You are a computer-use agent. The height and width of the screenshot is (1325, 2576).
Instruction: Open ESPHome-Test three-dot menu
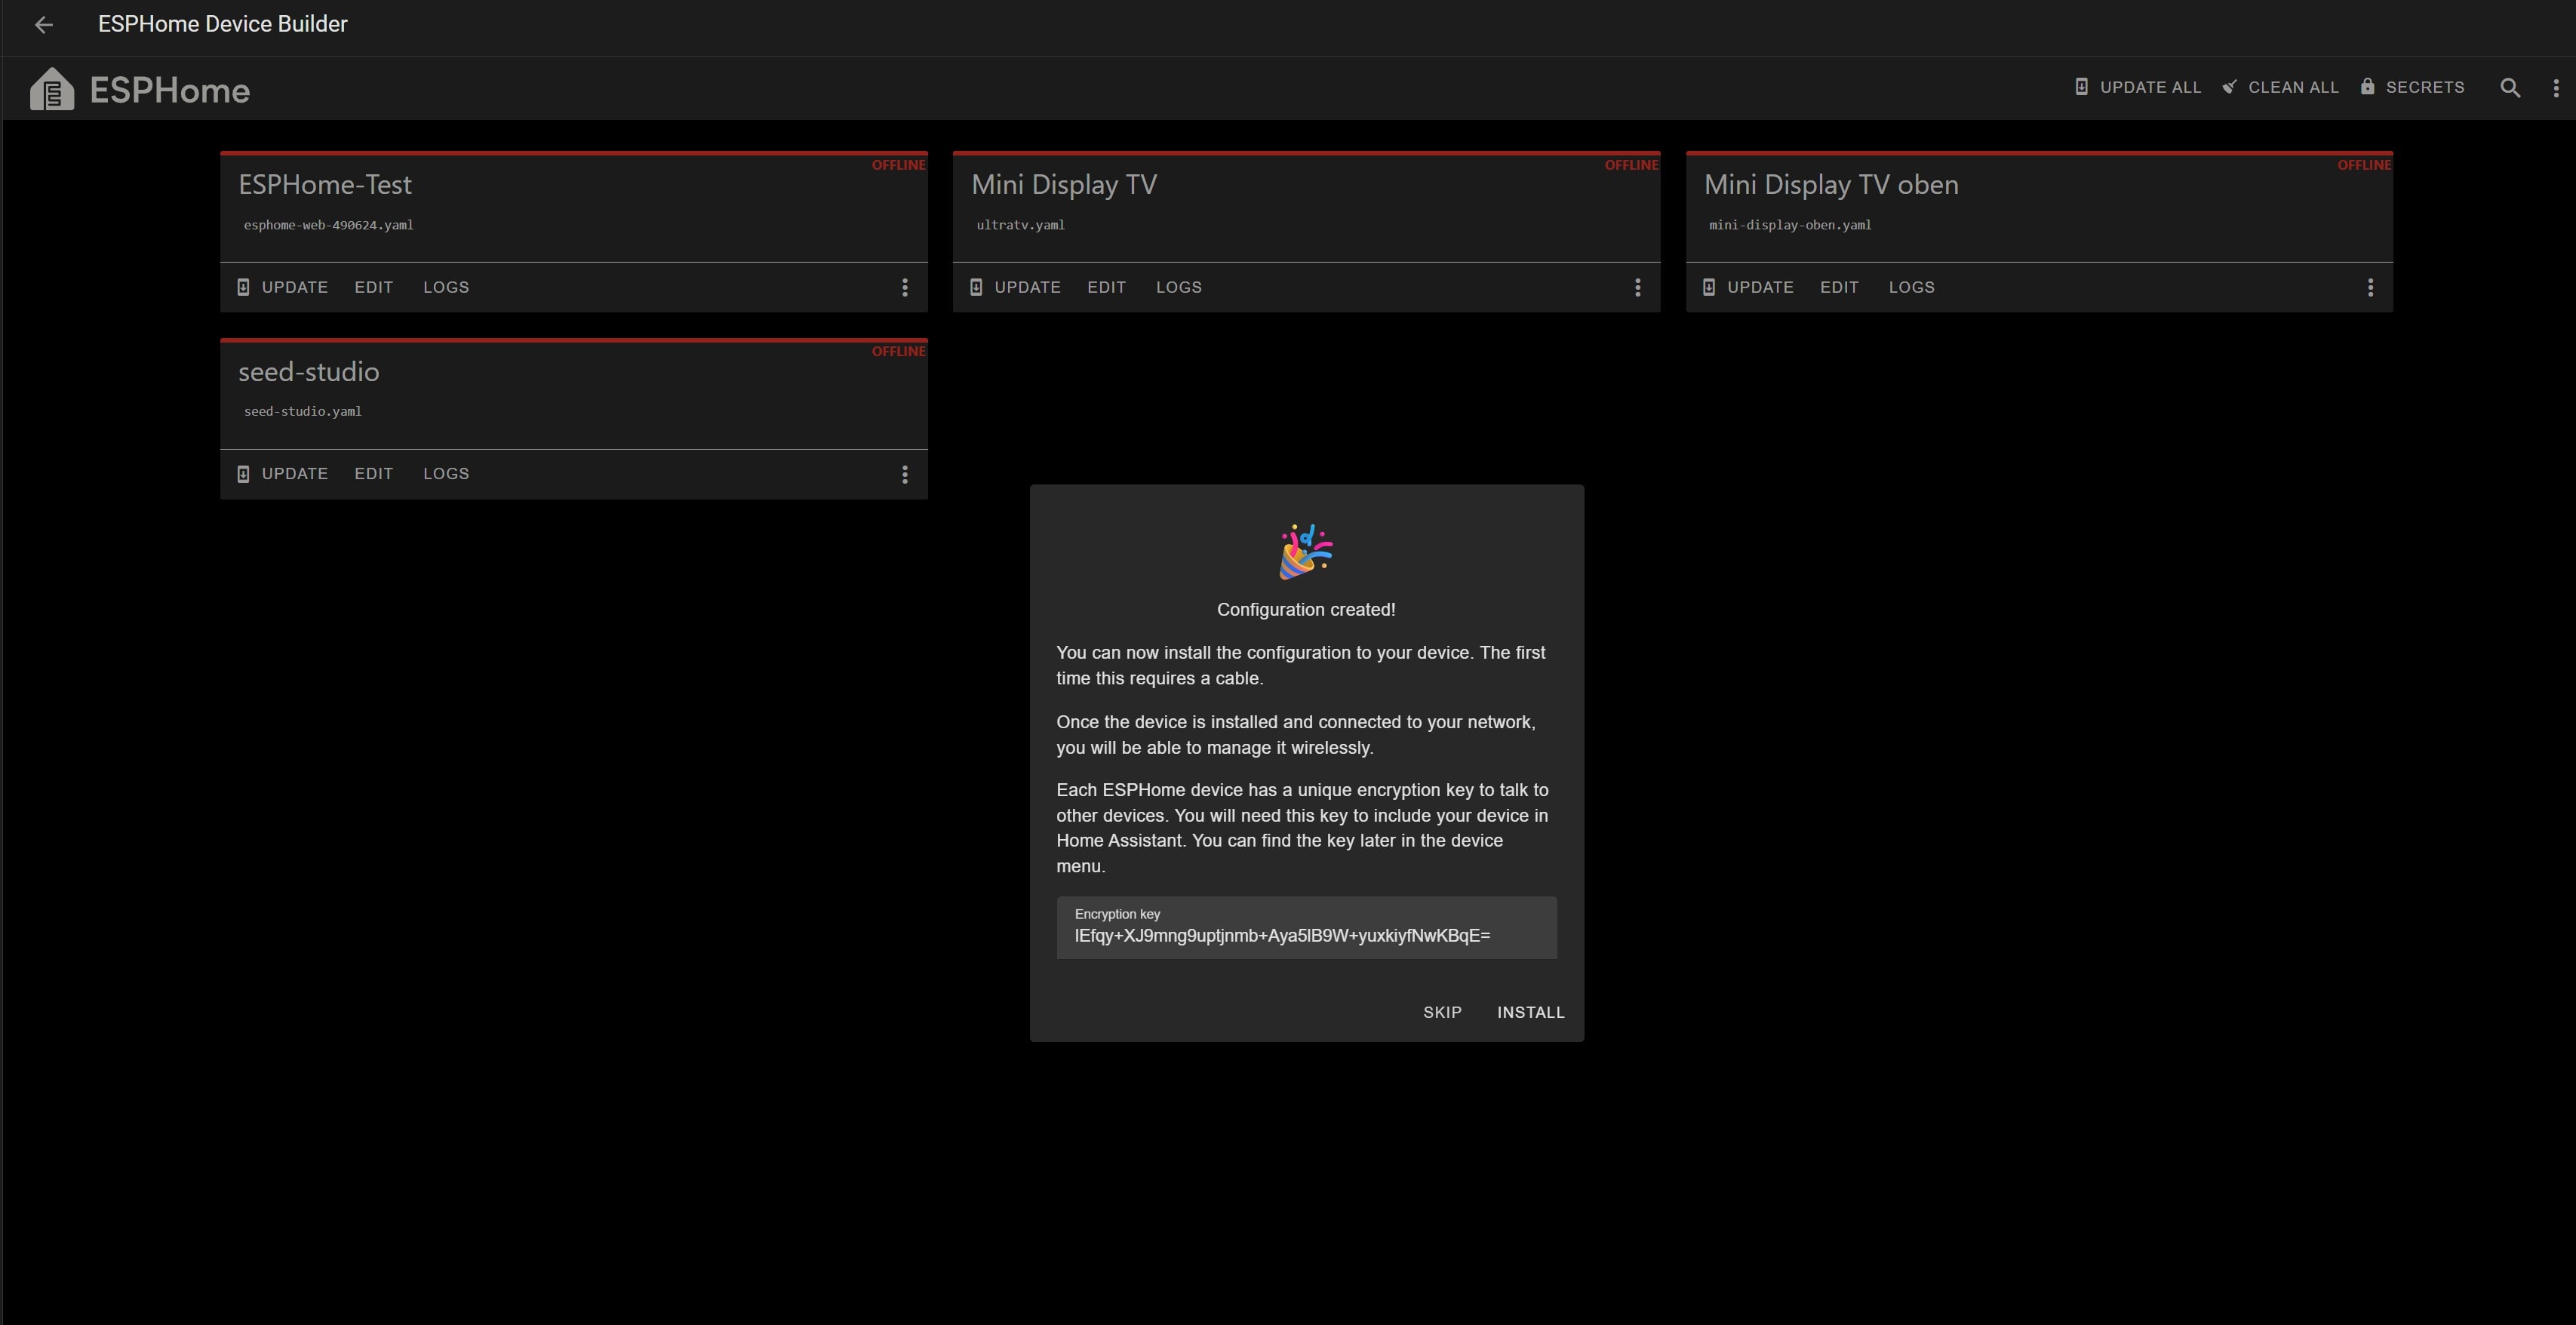[x=904, y=288]
